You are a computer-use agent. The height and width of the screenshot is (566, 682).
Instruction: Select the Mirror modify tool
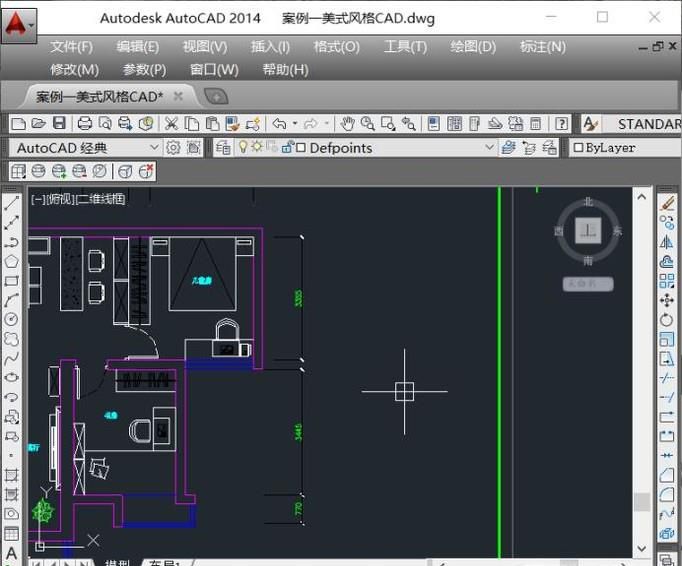(x=668, y=242)
